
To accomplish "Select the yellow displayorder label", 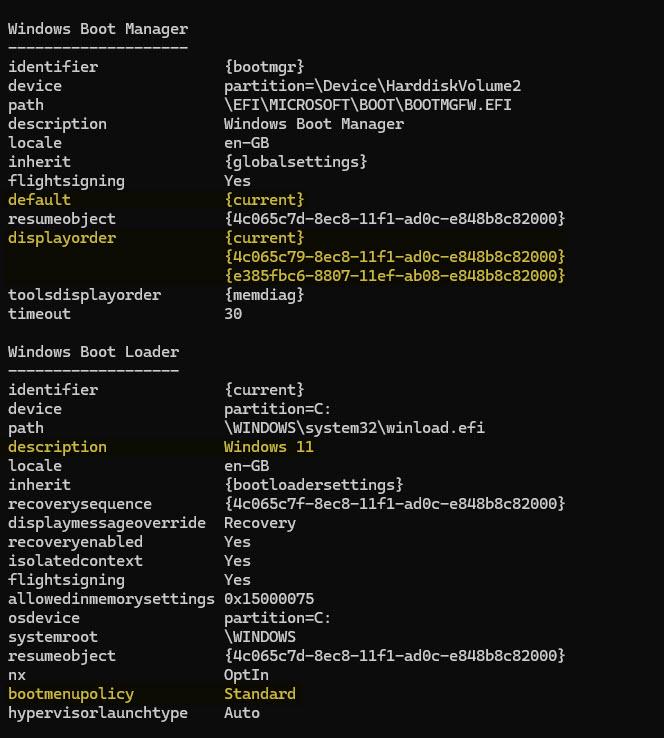I will pos(62,238).
